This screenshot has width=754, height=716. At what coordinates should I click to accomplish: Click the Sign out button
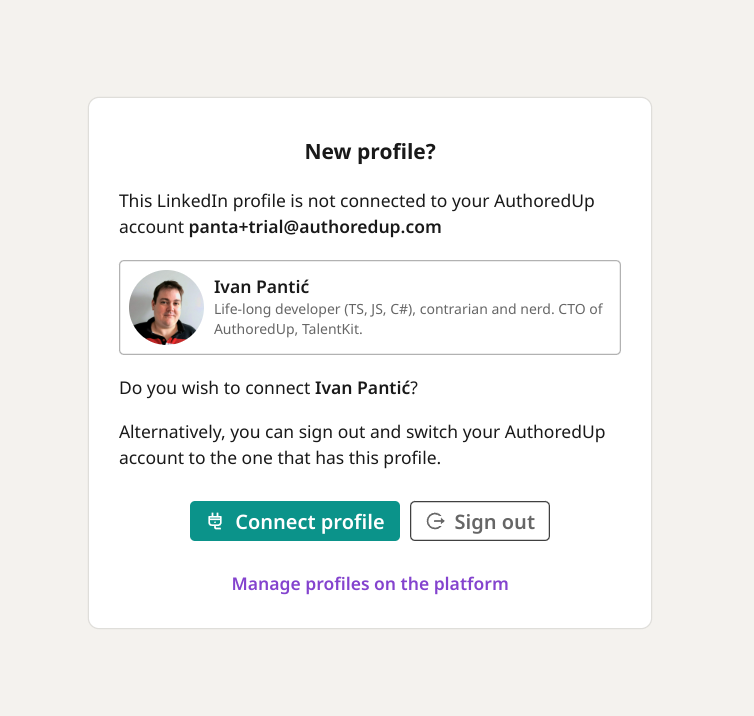(x=479, y=521)
